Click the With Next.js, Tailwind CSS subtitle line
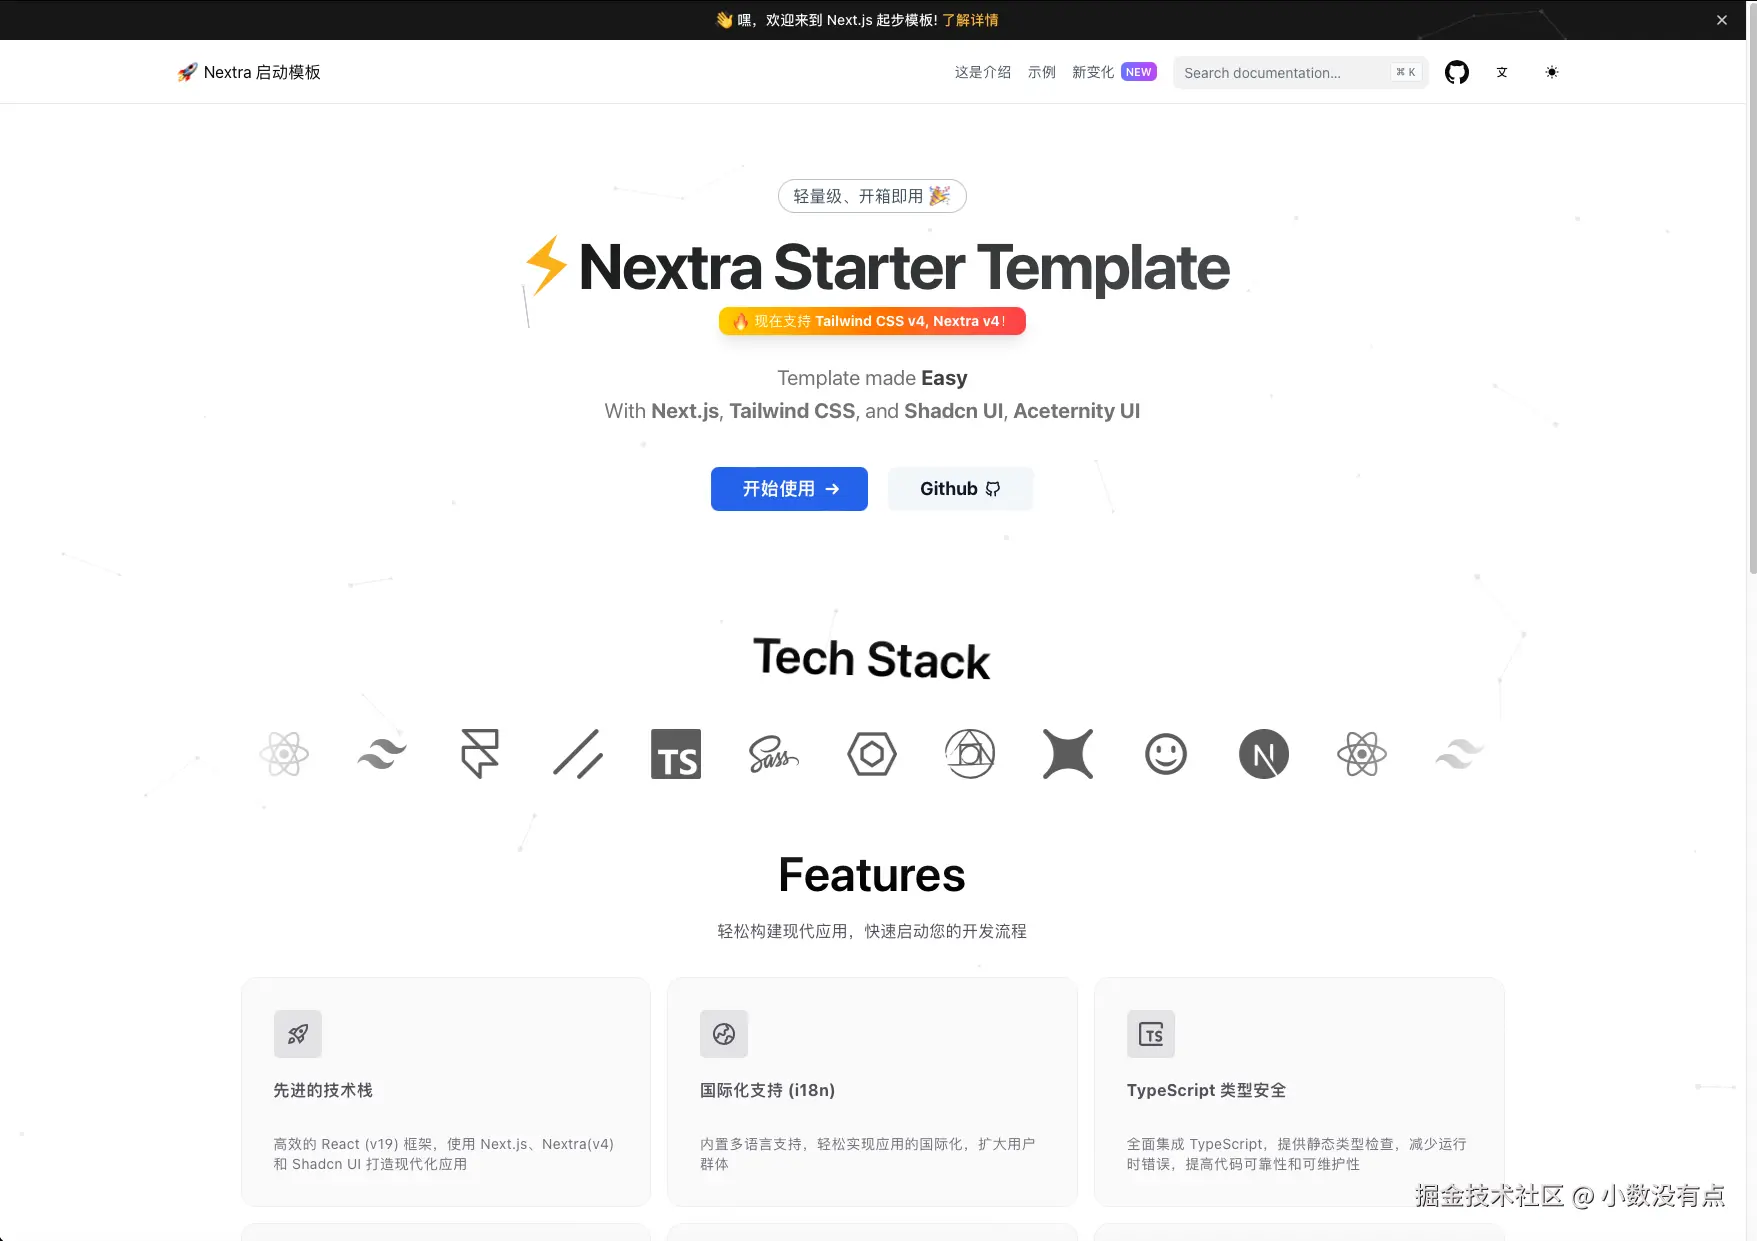Viewport: 1757px width, 1241px height. (872, 411)
